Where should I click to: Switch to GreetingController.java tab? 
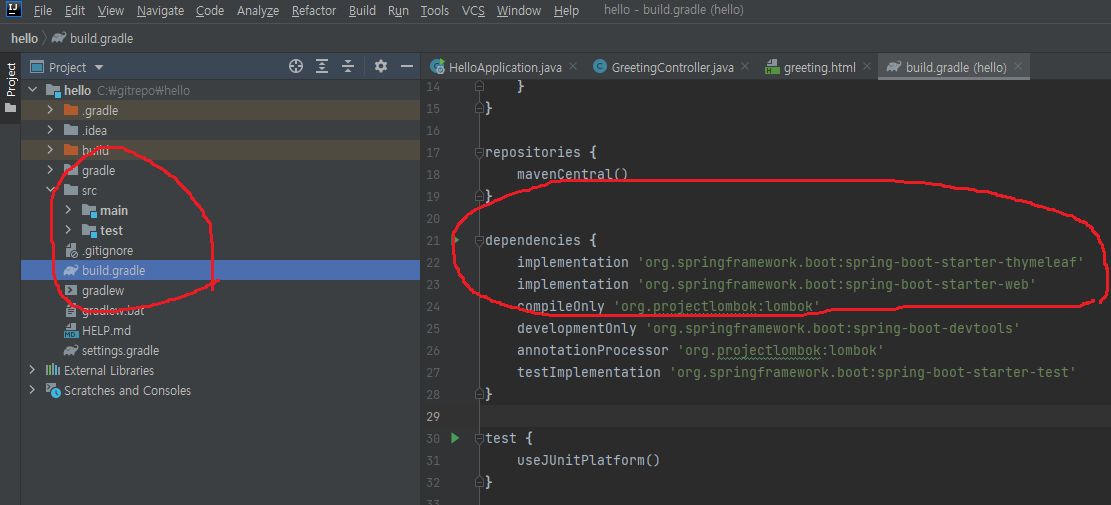[672, 68]
